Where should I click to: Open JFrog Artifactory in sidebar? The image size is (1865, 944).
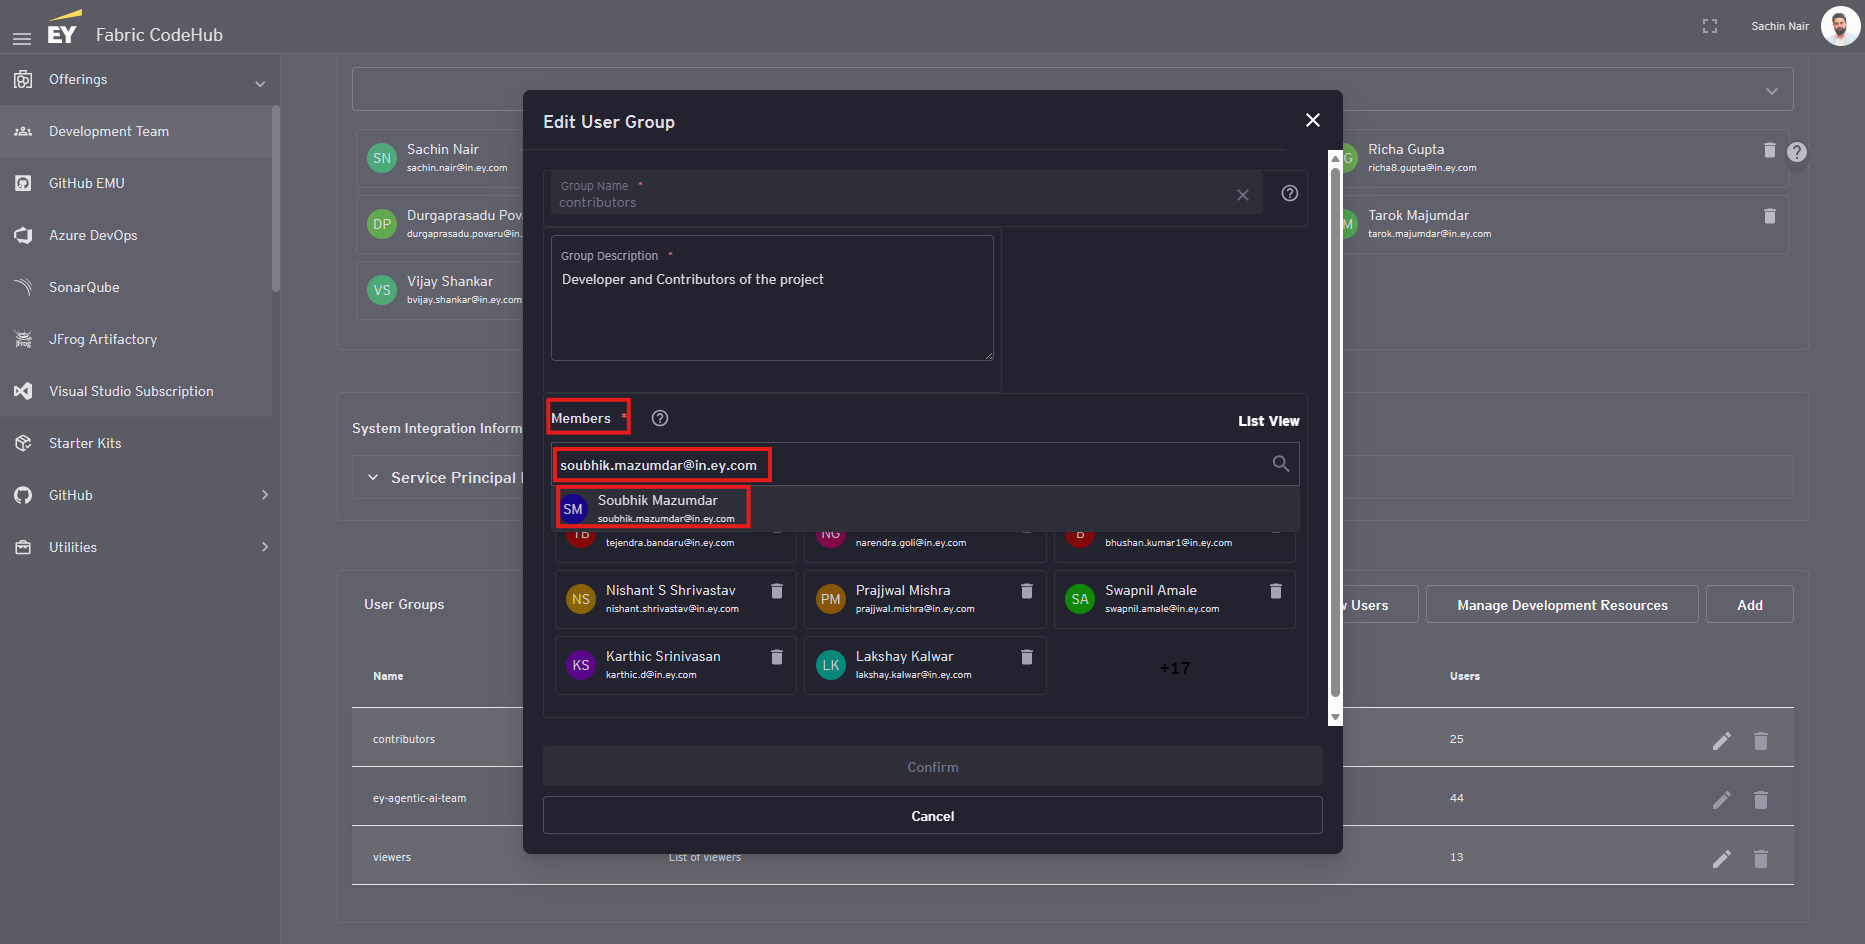coord(103,339)
